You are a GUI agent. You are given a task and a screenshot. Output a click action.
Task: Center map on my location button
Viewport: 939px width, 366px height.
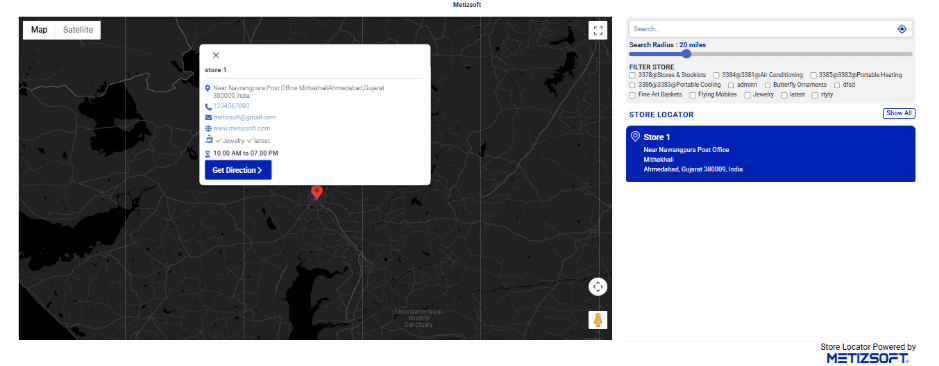597,287
